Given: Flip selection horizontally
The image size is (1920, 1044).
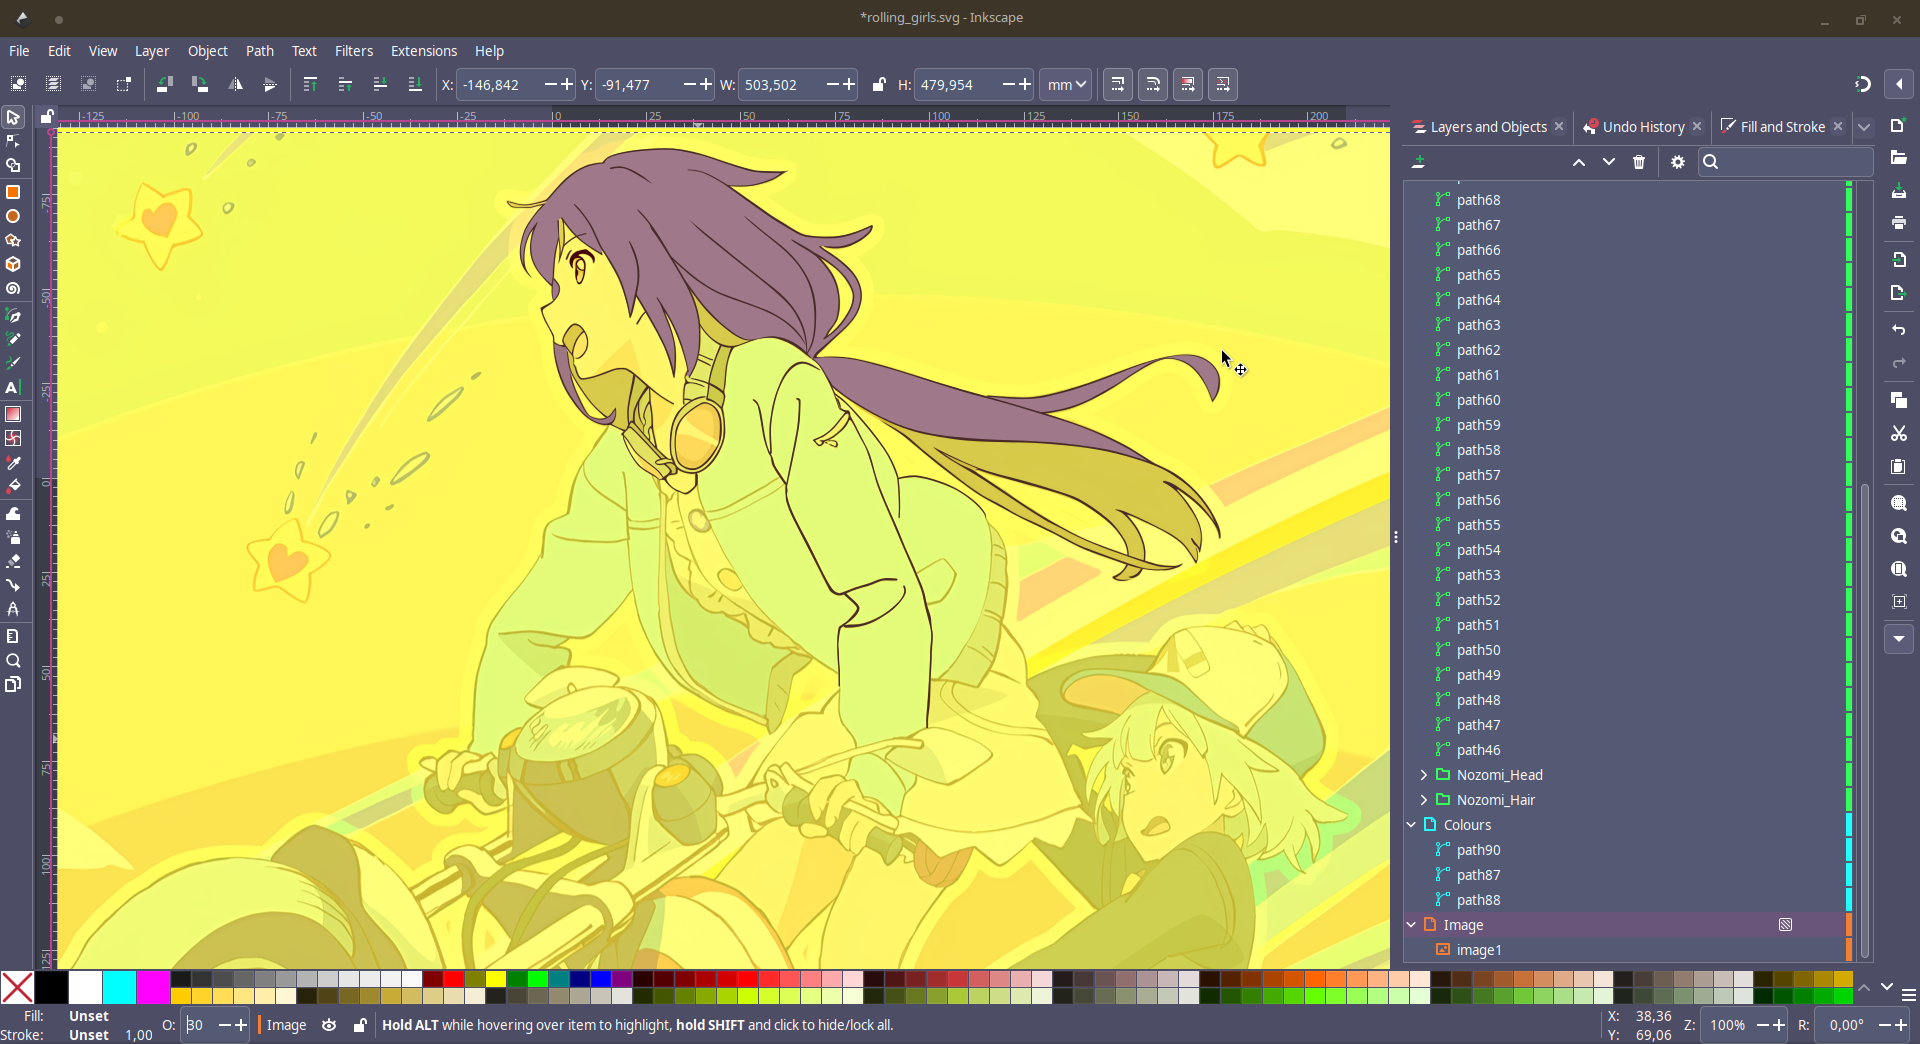Looking at the screenshot, I should point(235,85).
